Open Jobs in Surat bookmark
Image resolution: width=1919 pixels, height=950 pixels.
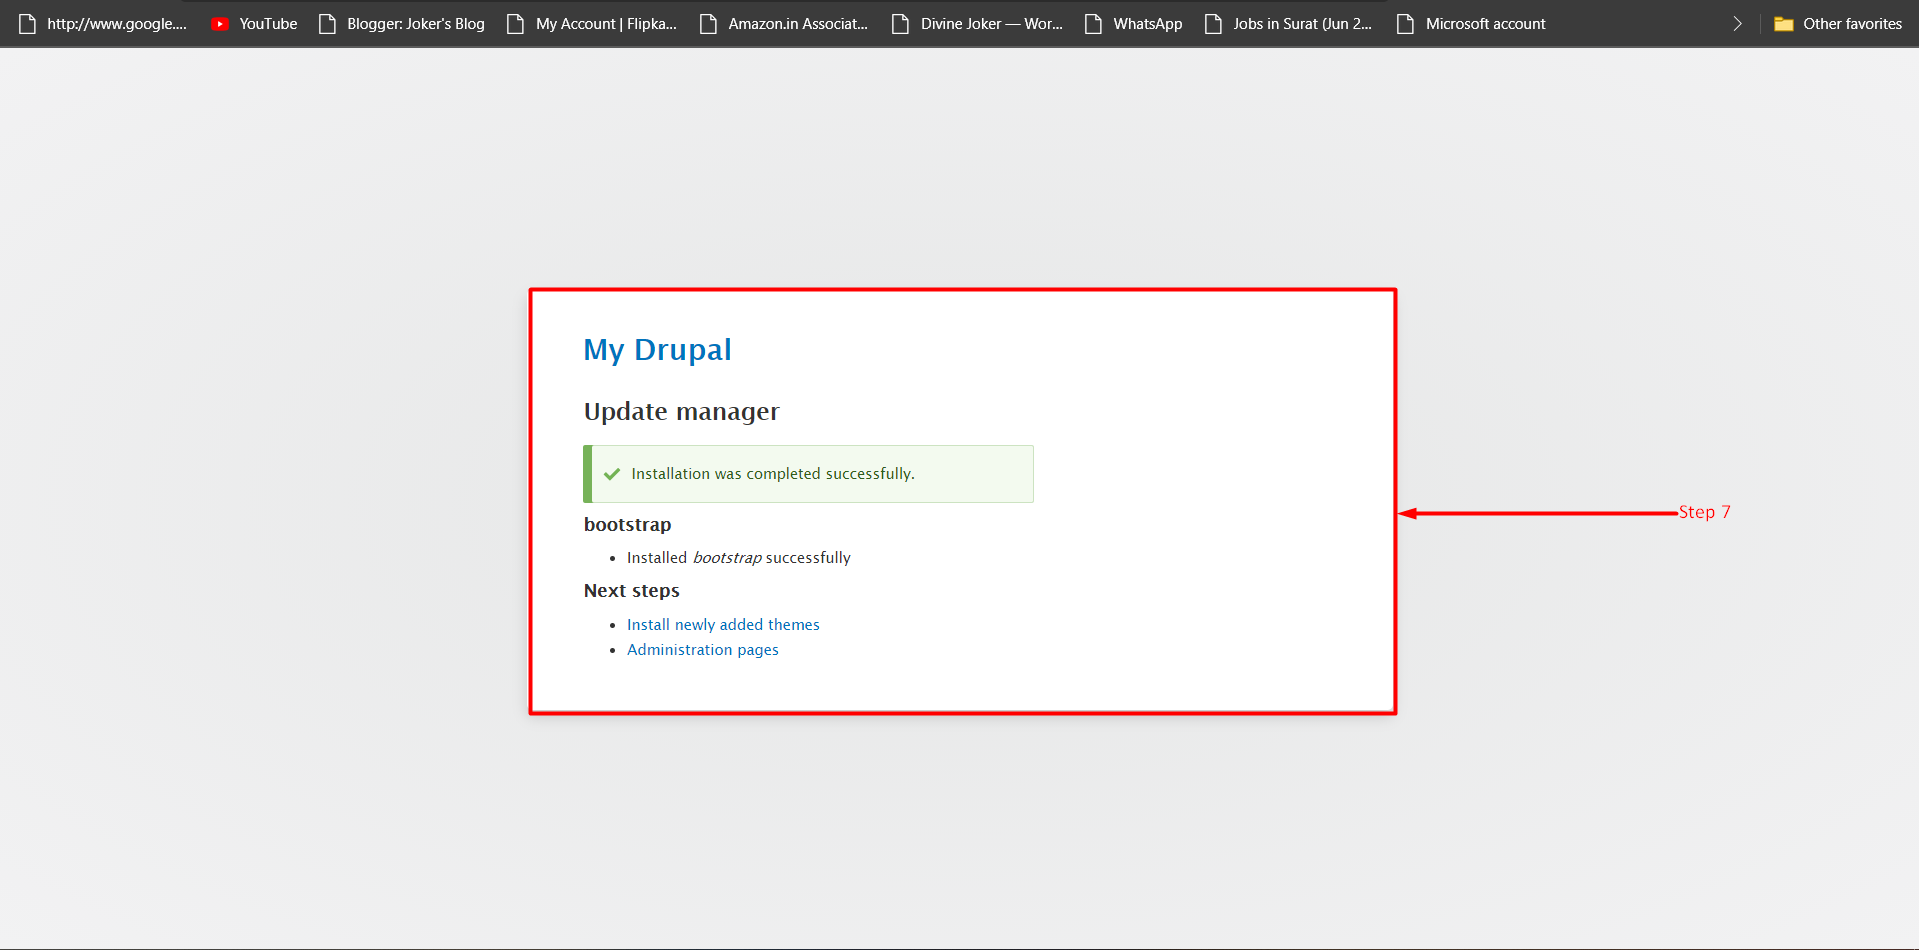pyautogui.click(x=1288, y=24)
